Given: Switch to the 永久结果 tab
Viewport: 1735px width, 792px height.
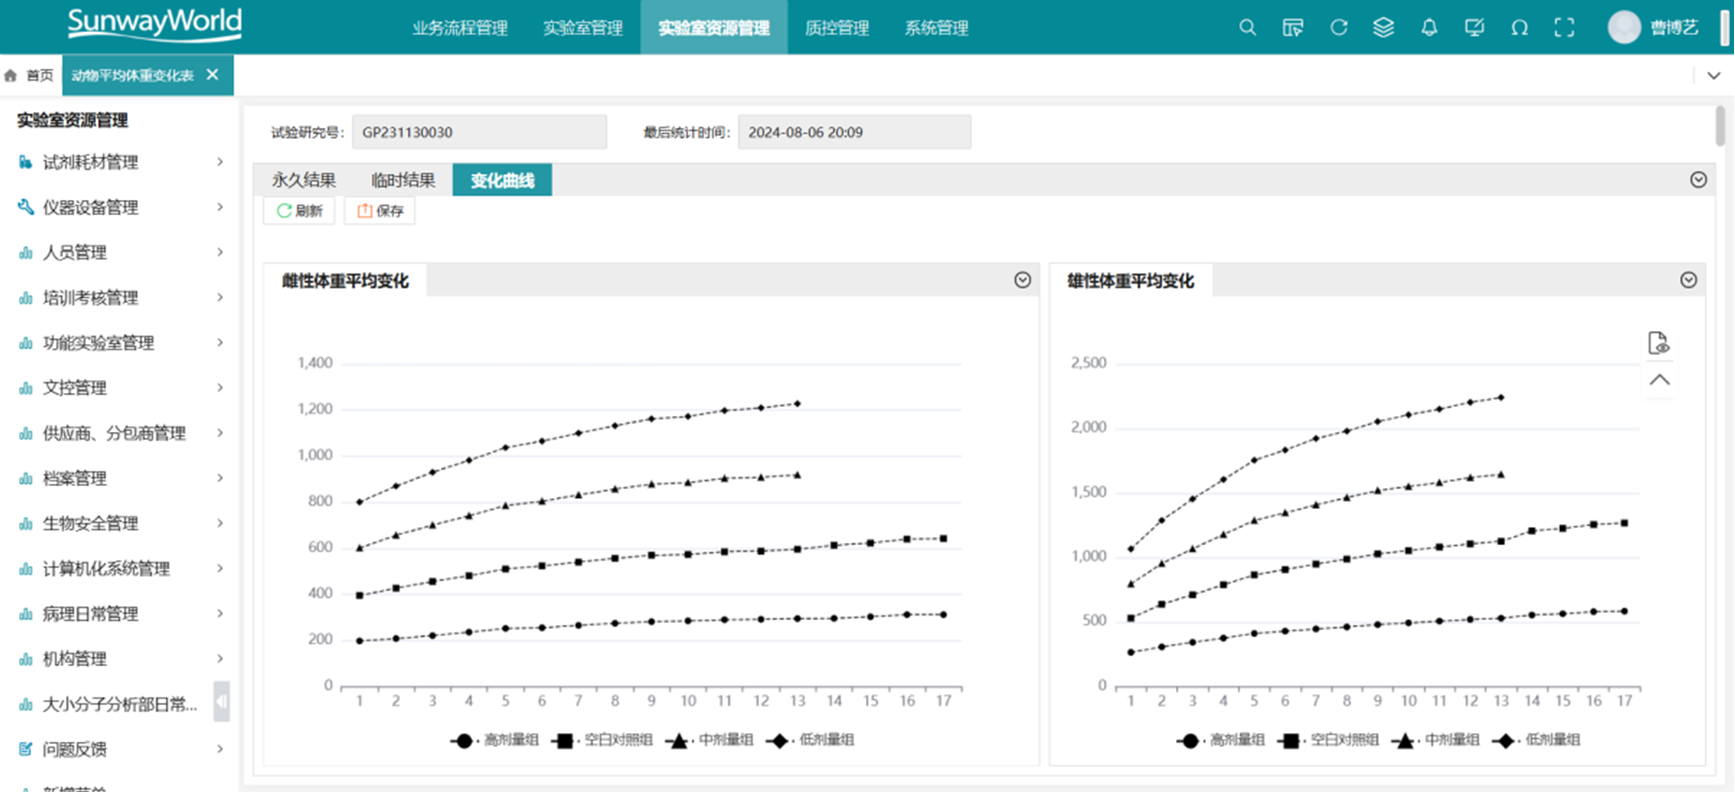Looking at the screenshot, I should point(304,180).
